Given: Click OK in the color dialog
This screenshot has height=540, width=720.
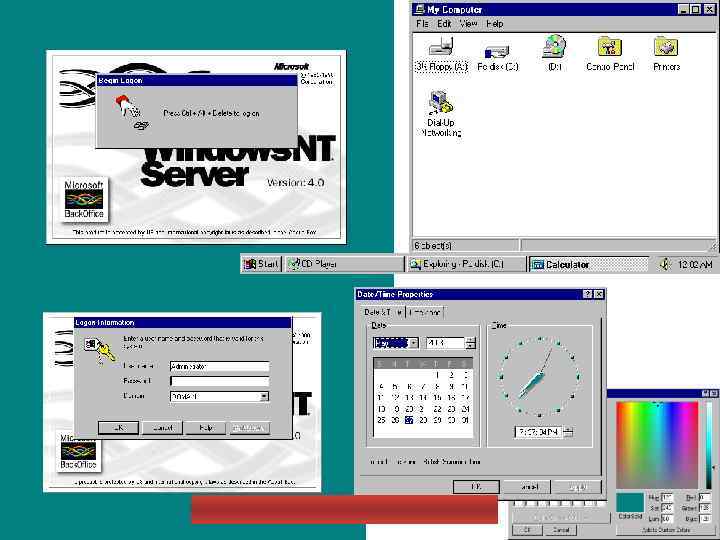Looking at the screenshot, I should coord(527,530).
